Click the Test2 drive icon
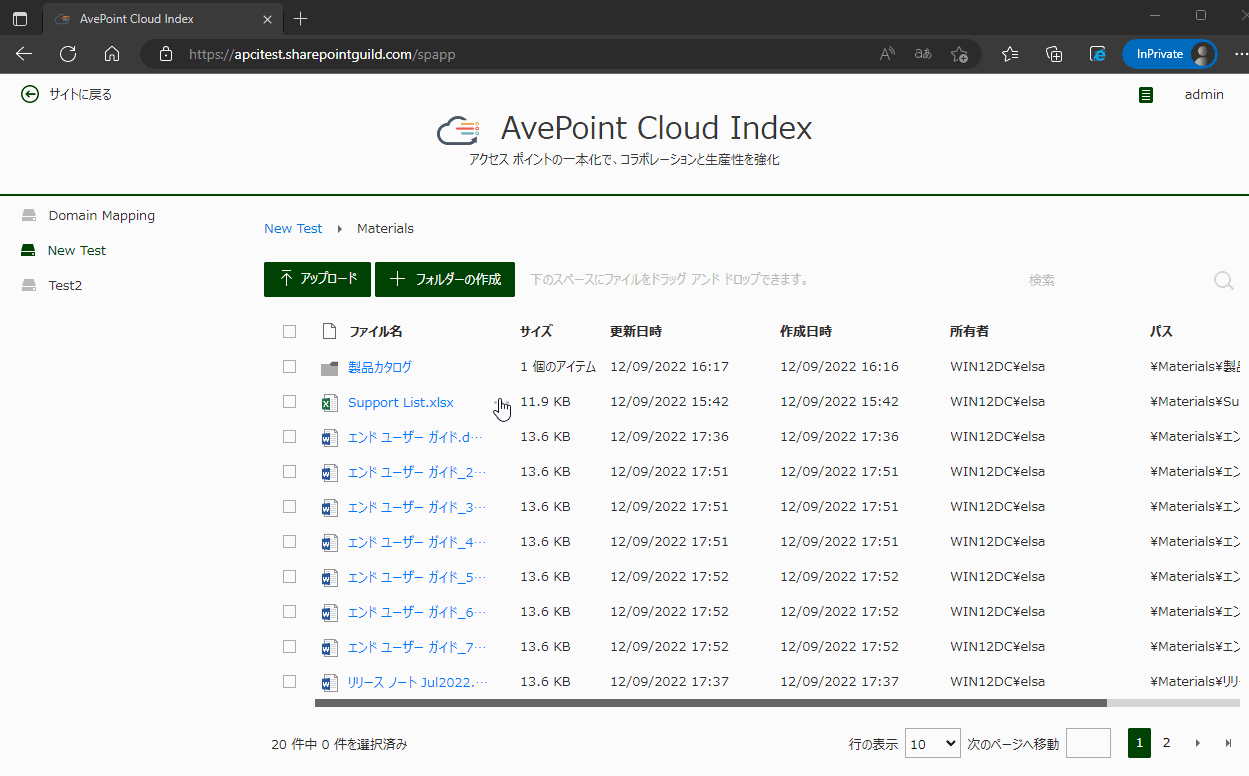1249x776 pixels. 29,285
